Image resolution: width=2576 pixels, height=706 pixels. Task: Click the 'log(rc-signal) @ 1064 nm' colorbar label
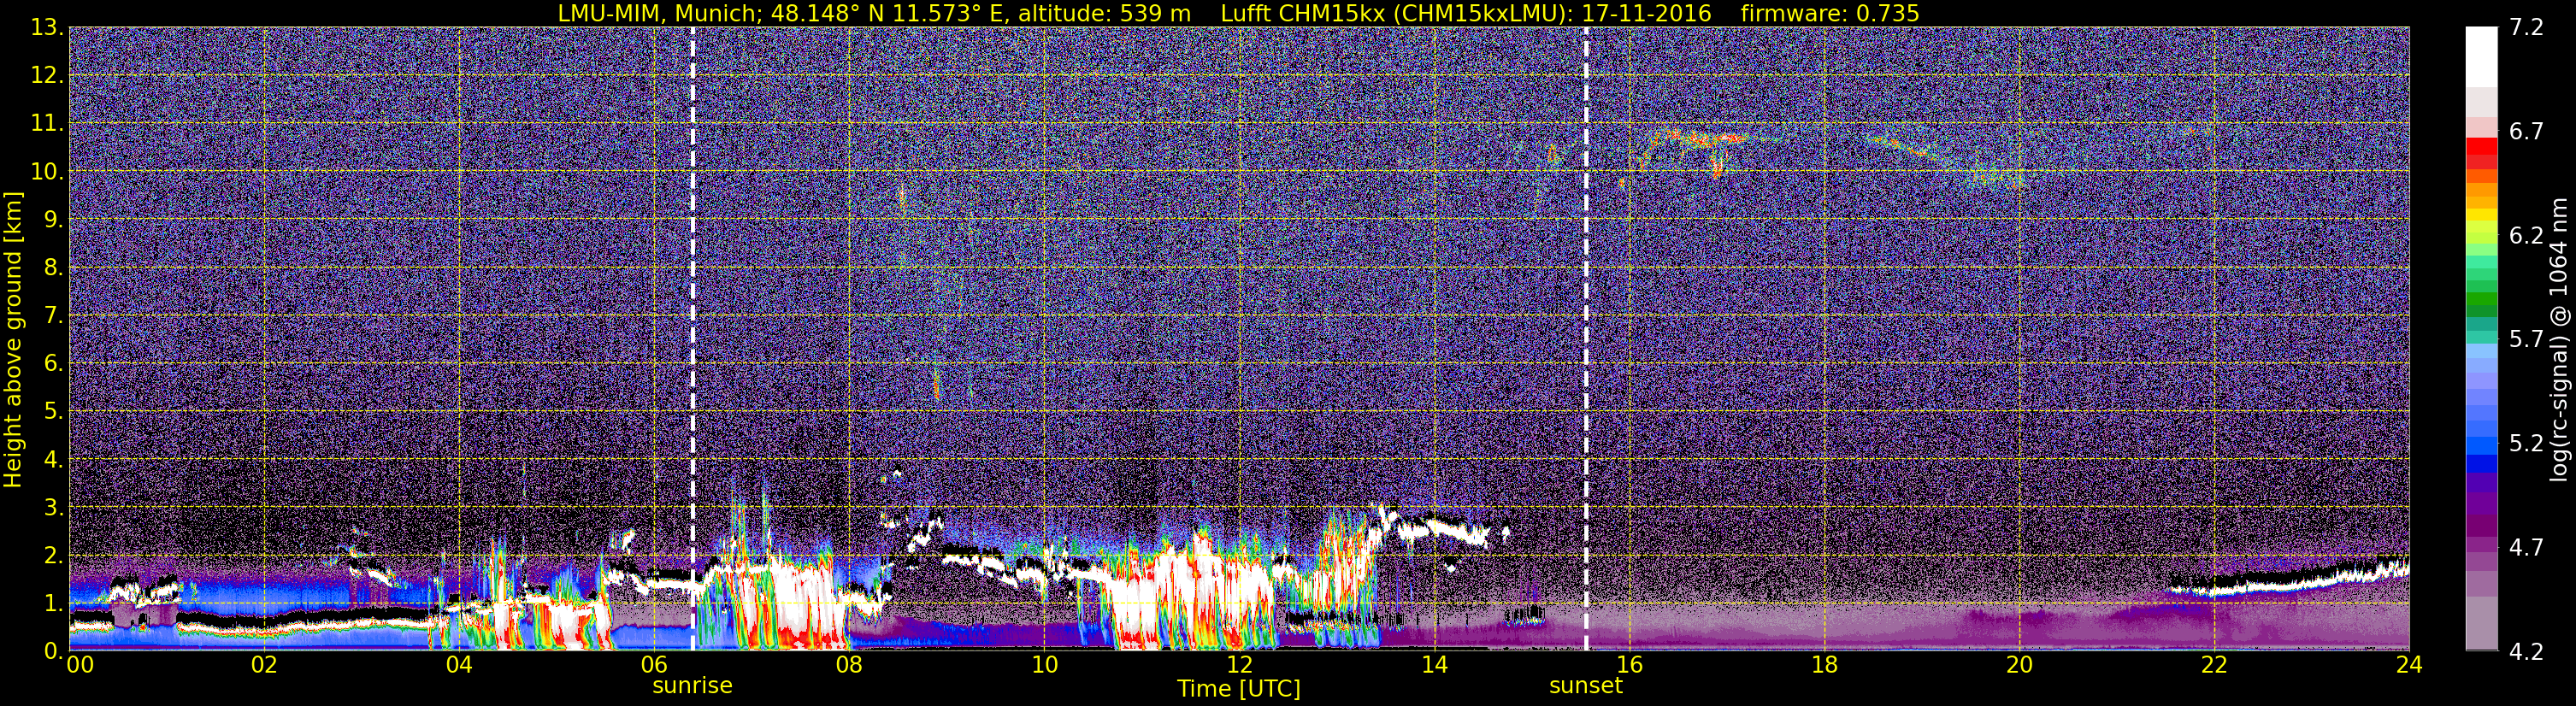coord(2559,339)
